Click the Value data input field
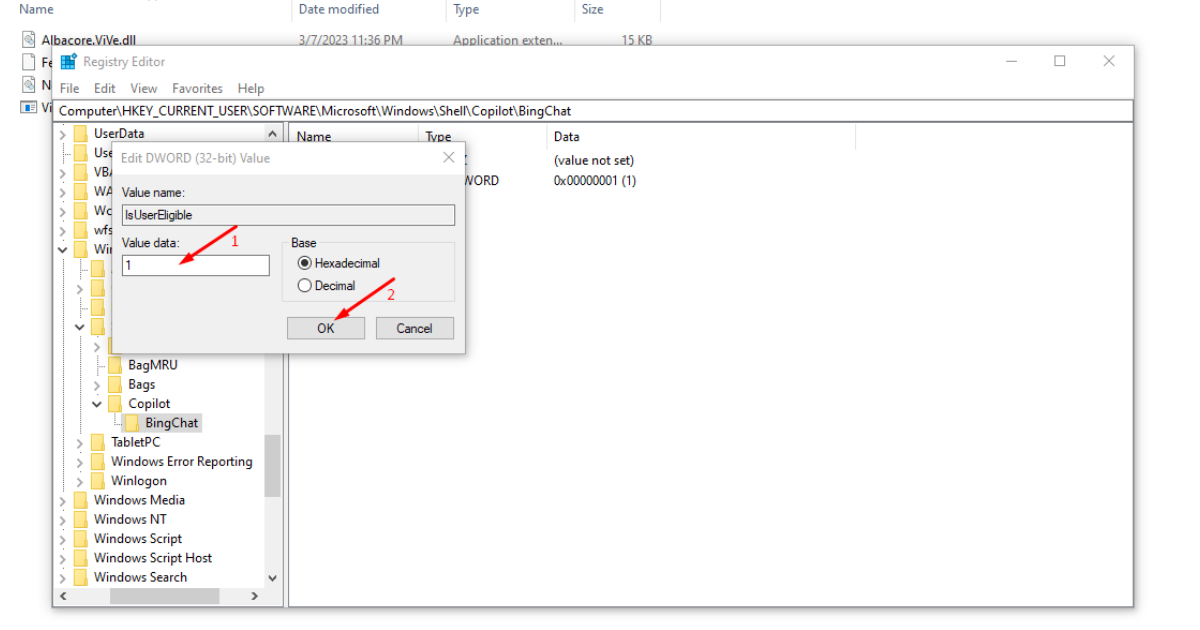Viewport: 1200px width, 630px height. point(196,265)
